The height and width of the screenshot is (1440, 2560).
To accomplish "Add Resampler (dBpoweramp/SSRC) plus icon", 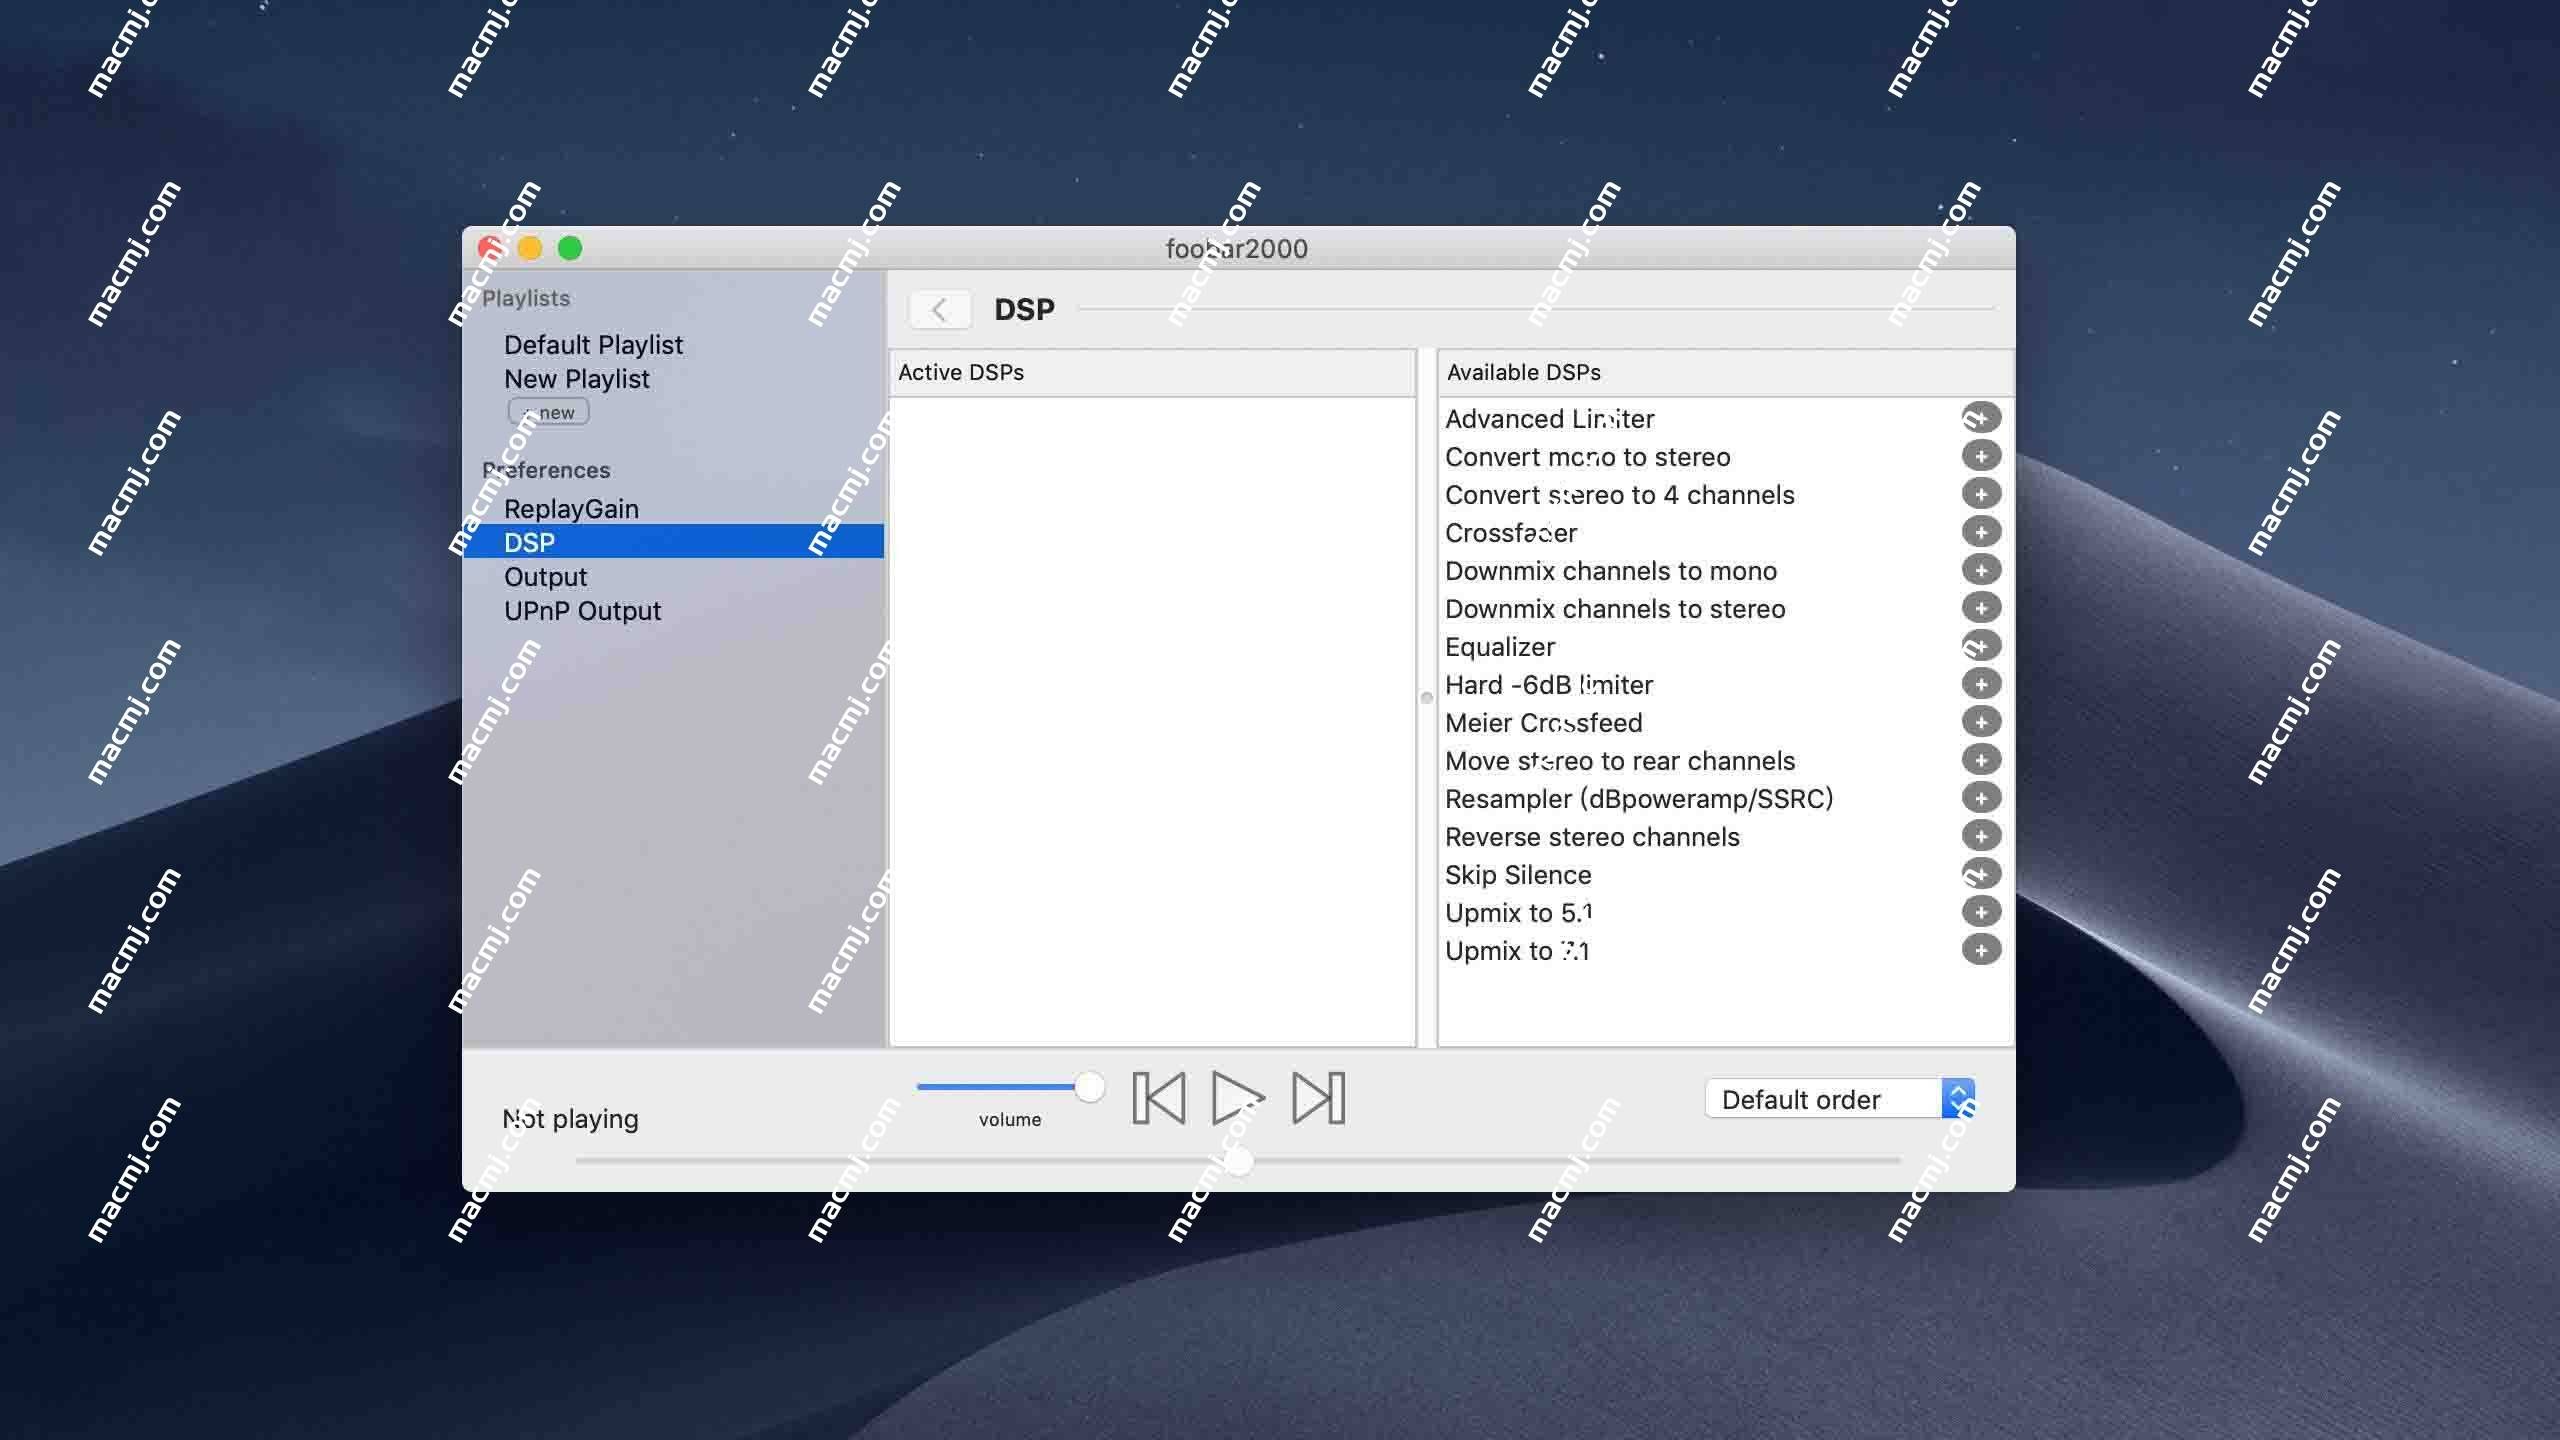I will click(x=1981, y=798).
